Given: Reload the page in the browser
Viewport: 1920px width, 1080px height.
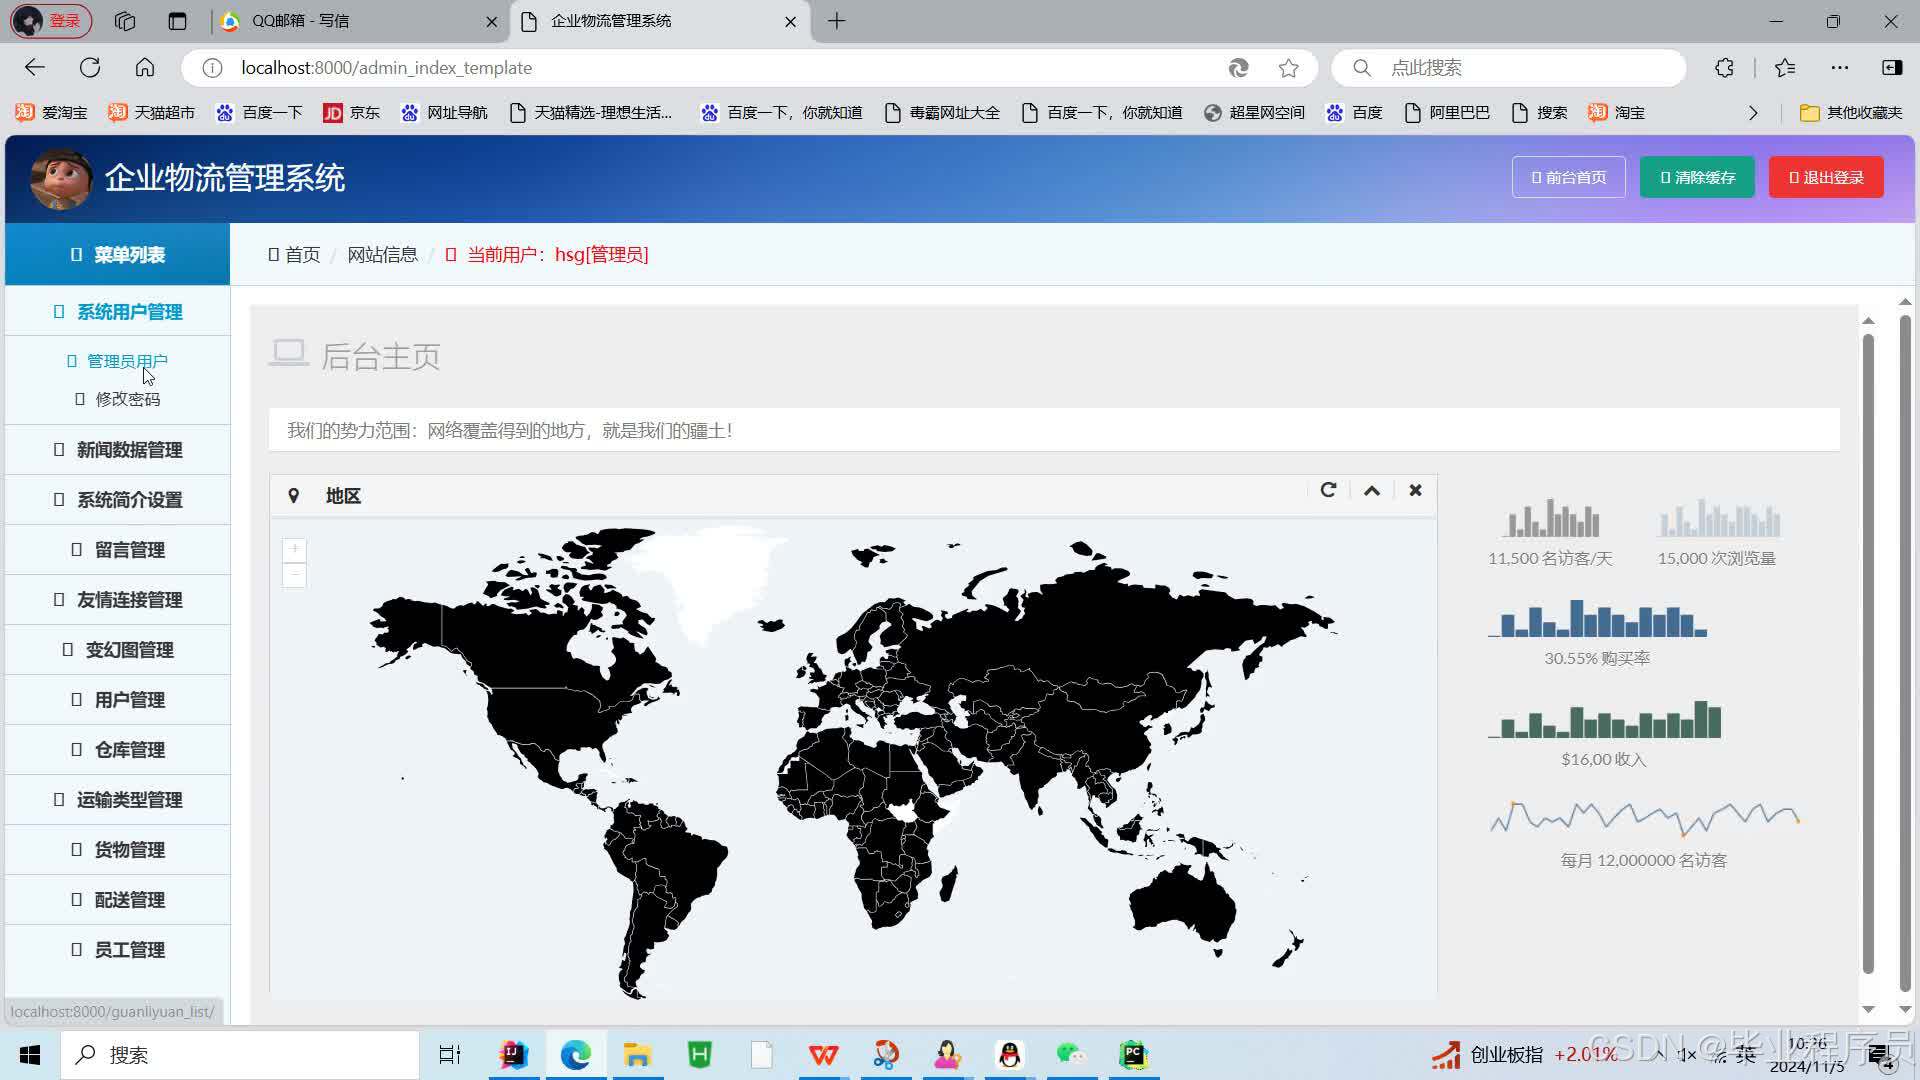Looking at the screenshot, I should pyautogui.click(x=90, y=68).
